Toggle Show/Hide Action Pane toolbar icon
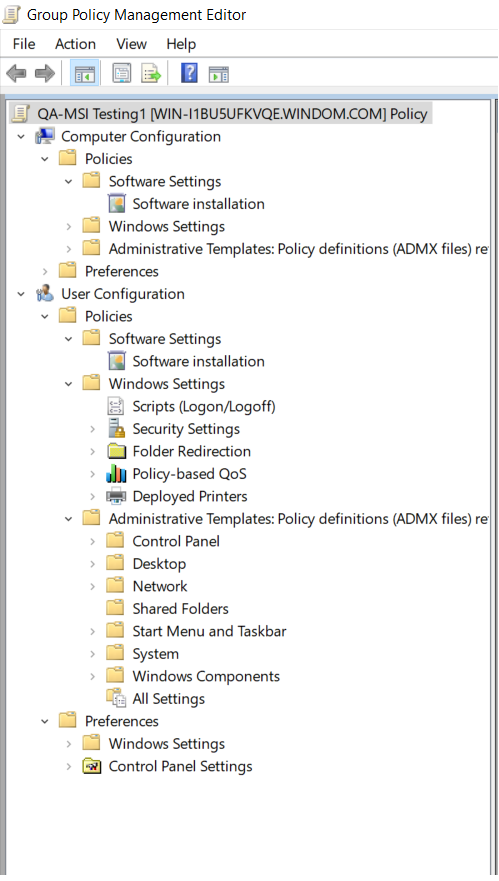499x881 pixels. (219, 74)
